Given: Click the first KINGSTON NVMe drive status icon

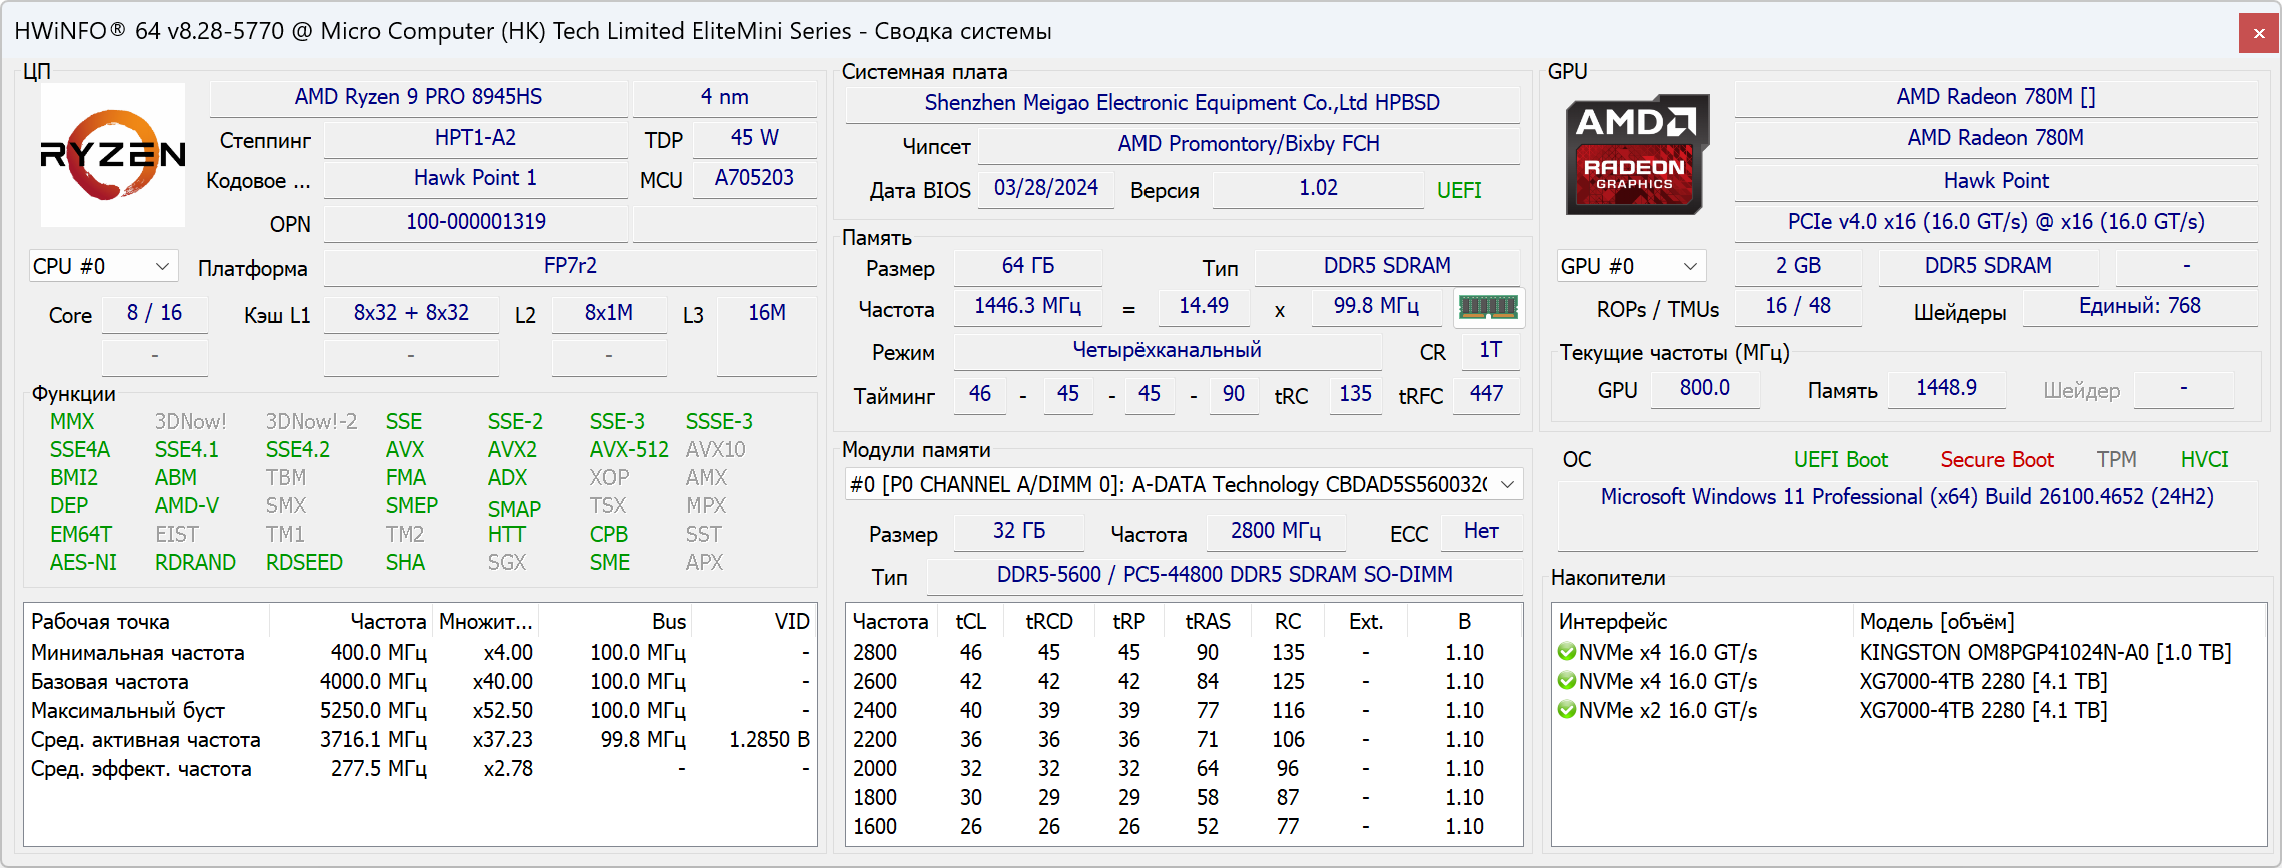Looking at the screenshot, I should (x=1567, y=652).
